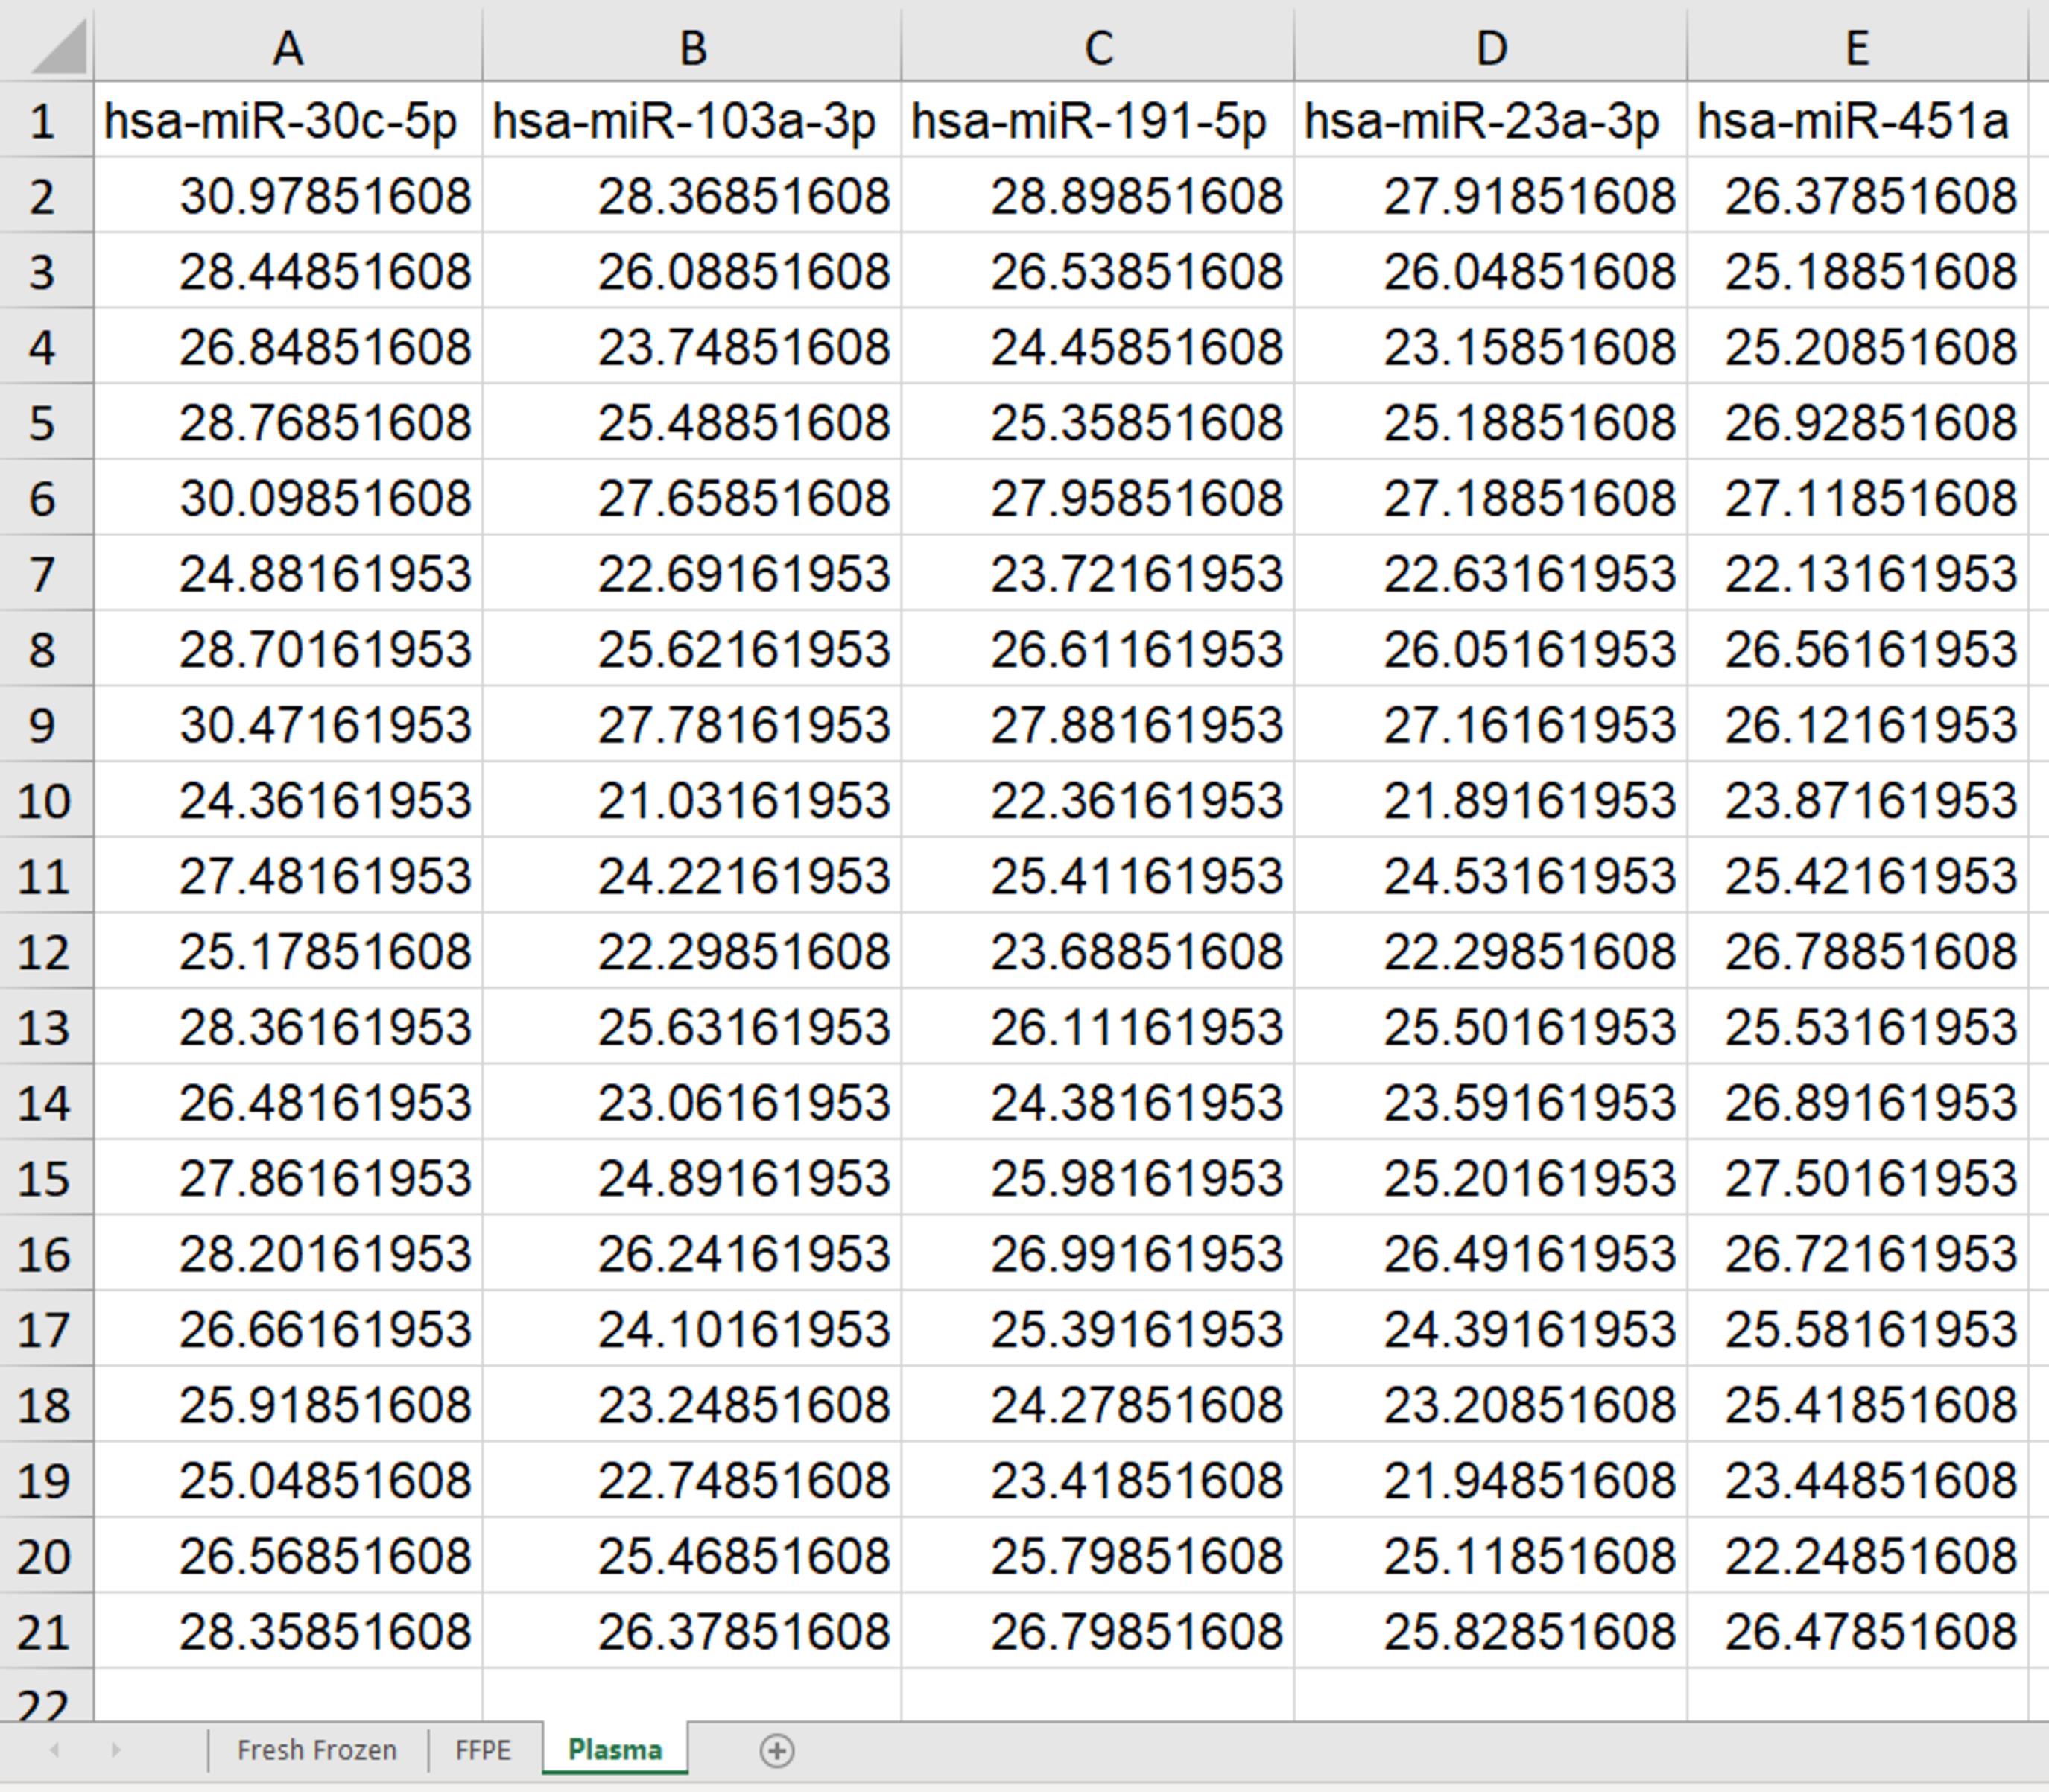Switch to the Fresh Frozen sheet tab
2049x1792 pixels.
317,1750
